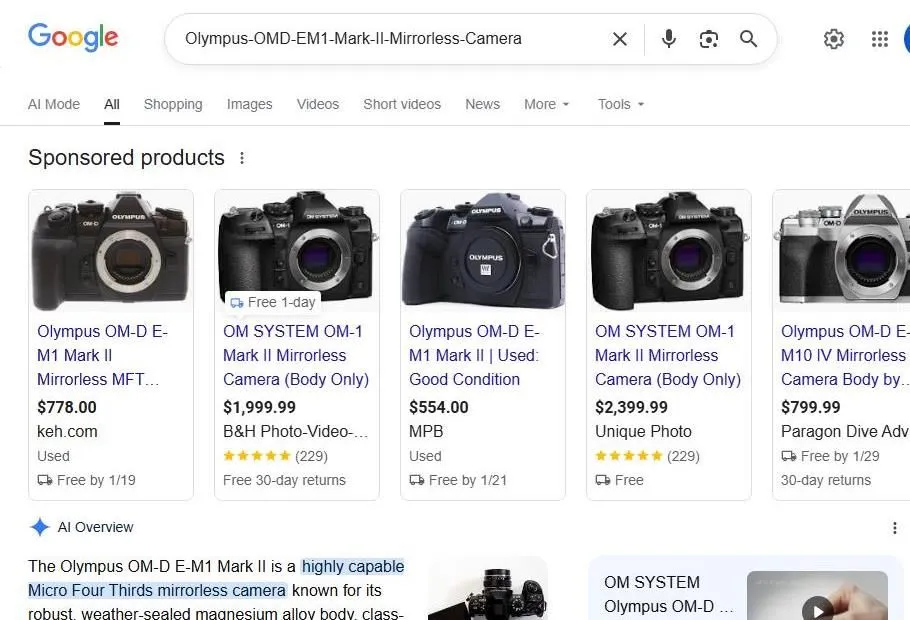Viewport: 910px width, 620px height.
Task: Click the AI Overview heading
Action: pyautogui.click(x=95, y=527)
